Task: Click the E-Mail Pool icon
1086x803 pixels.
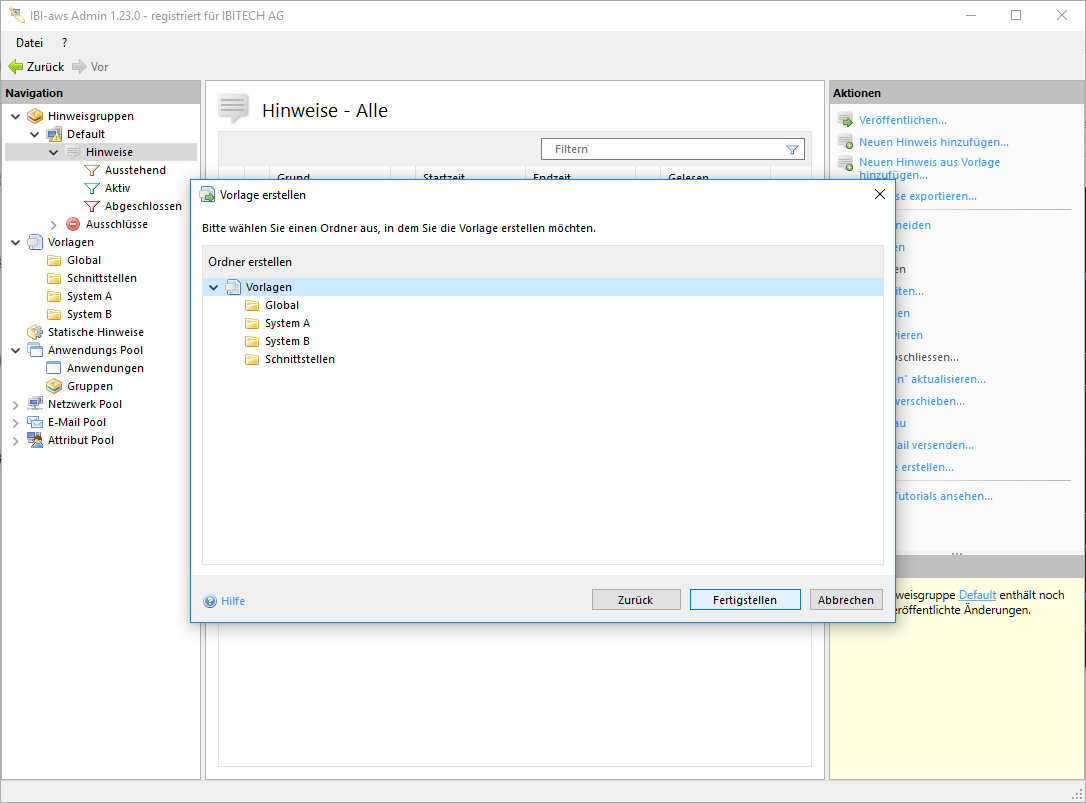Action: click(35, 422)
